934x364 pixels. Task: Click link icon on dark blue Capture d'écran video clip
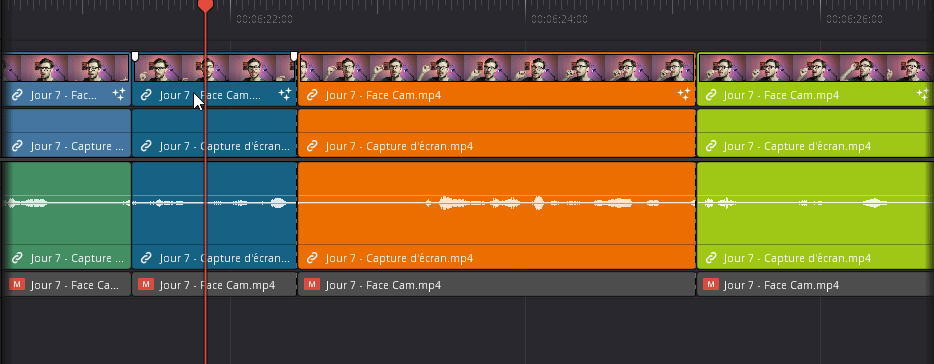pos(146,146)
